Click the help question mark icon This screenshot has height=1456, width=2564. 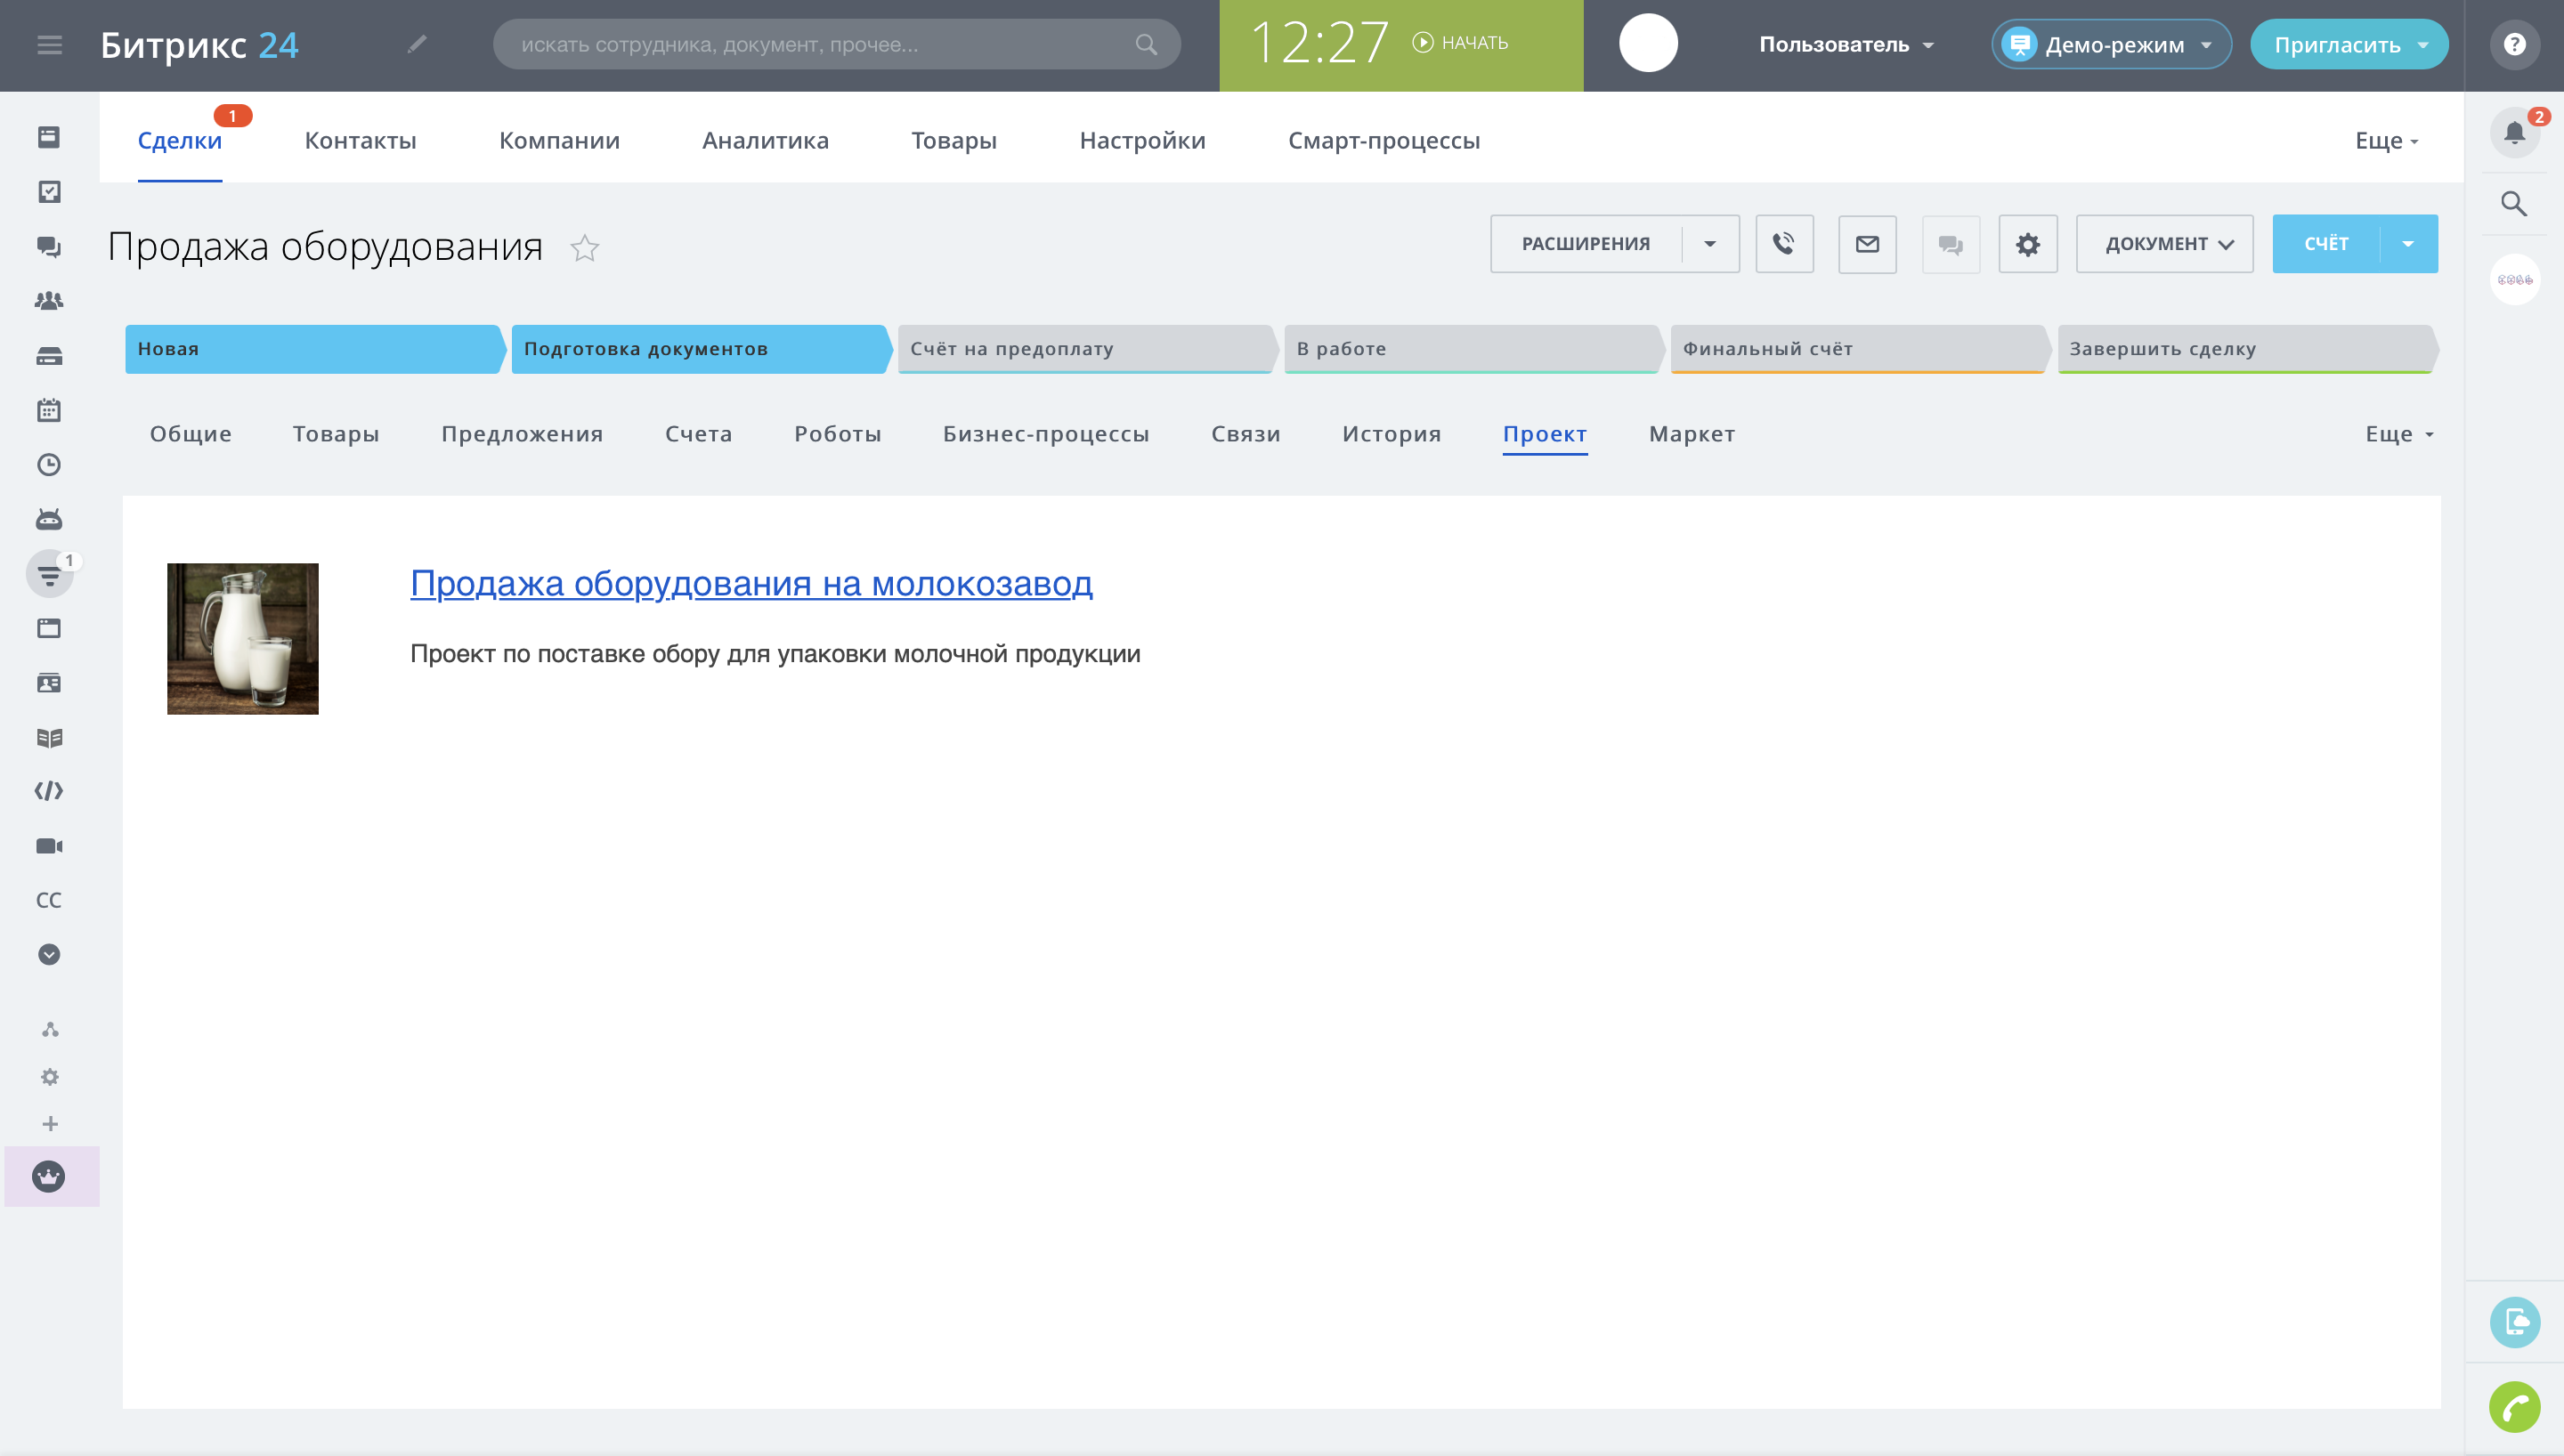(2514, 45)
